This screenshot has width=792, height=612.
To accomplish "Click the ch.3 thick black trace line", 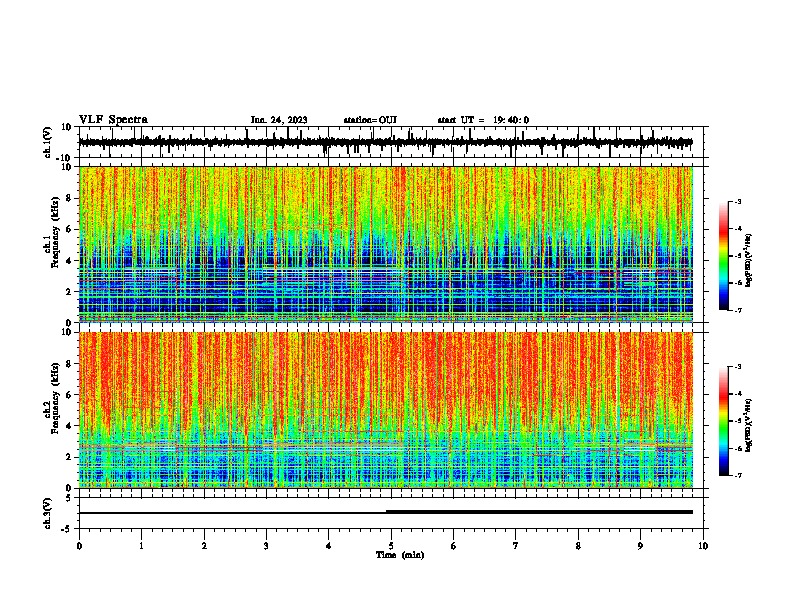I will 539,512.
